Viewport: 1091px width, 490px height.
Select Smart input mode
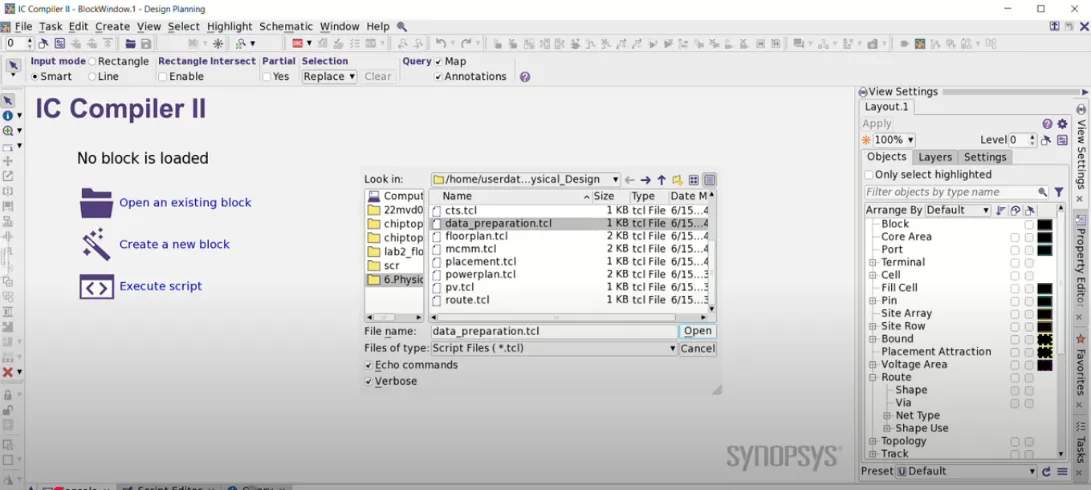(x=35, y=77)
